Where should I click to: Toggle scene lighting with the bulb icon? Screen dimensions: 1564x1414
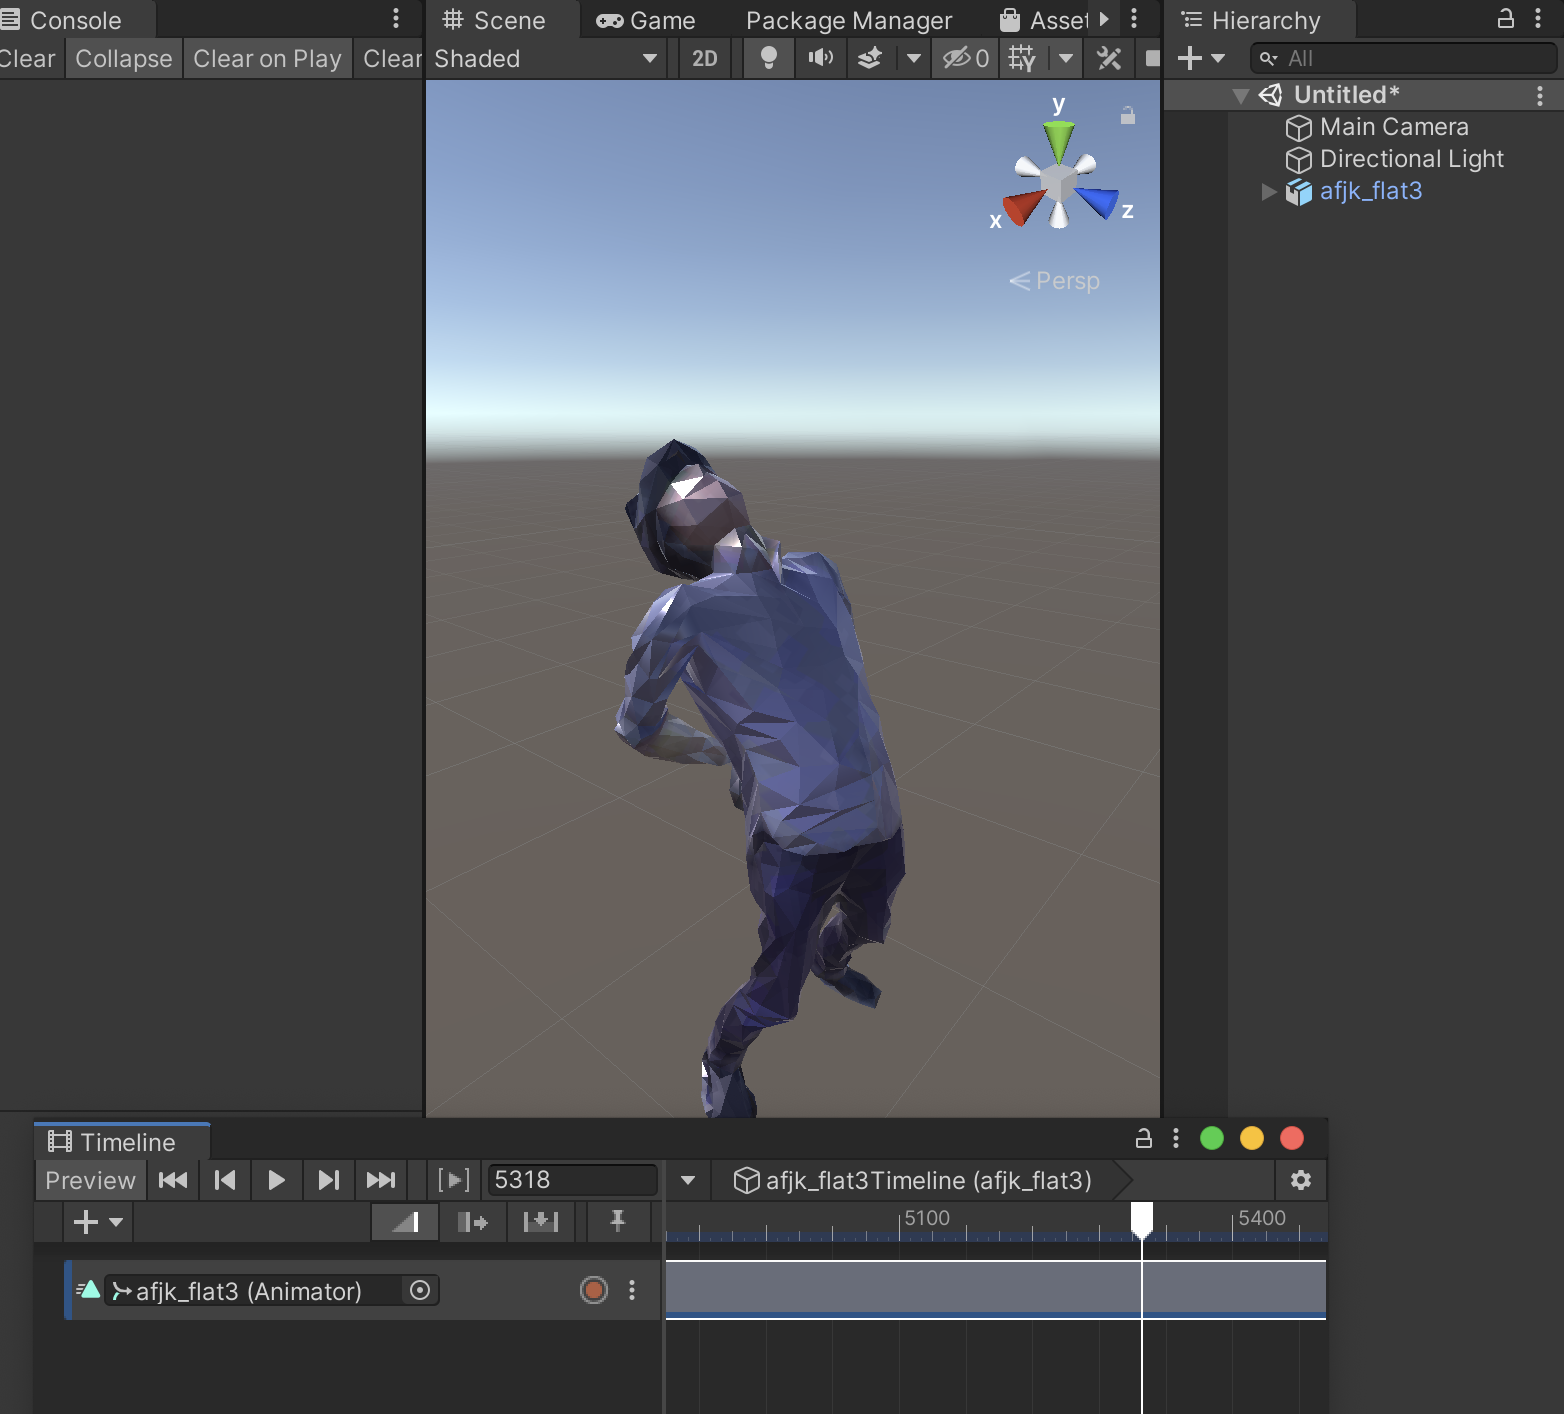(768, 58)
